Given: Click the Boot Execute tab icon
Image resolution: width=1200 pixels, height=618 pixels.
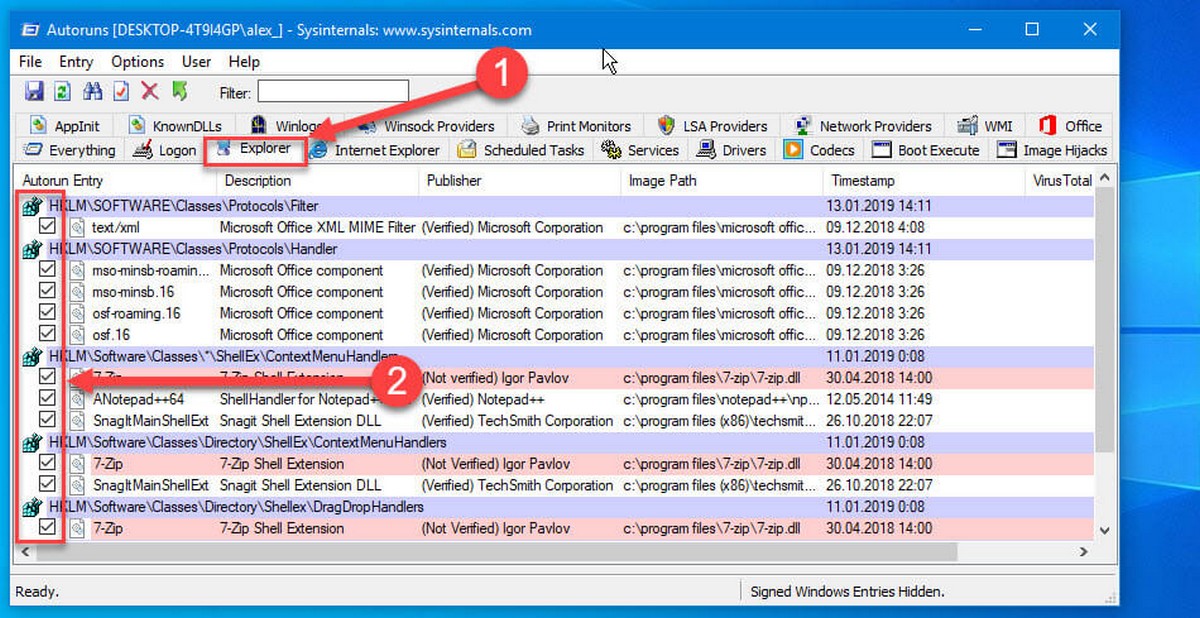Looking at the screenshot, I should tap(881, 150).
